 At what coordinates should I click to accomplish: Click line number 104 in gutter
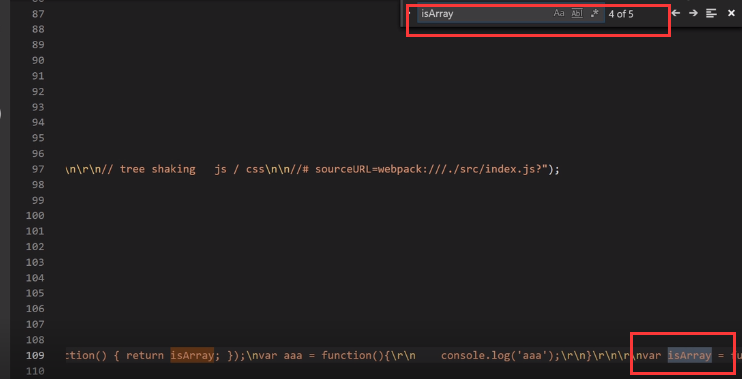click(x=34, y=278)
